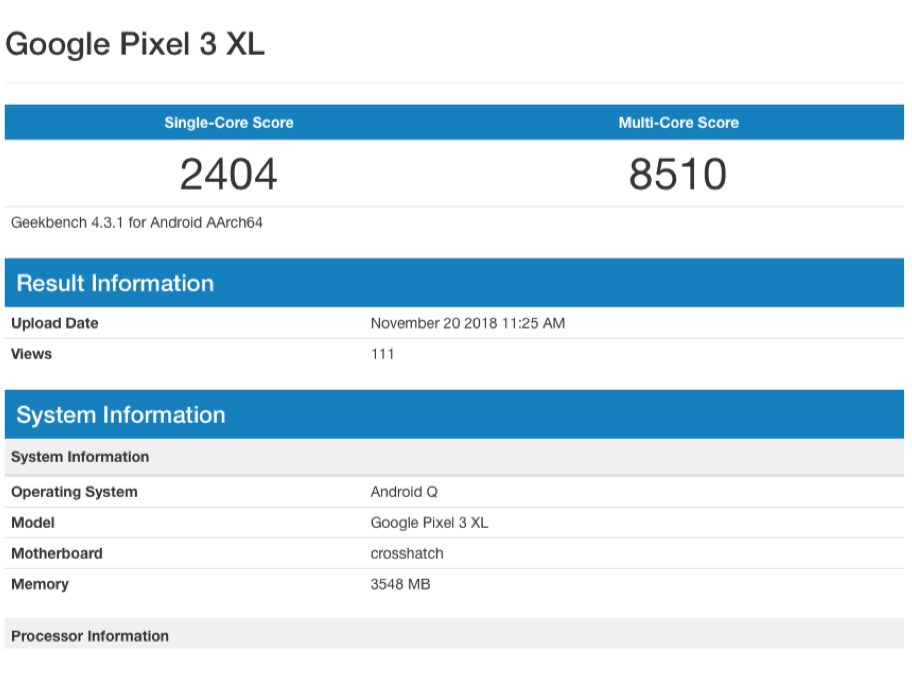Click the views count 111
The width and height of the screenshot is (912, 673).
point(382,354)
